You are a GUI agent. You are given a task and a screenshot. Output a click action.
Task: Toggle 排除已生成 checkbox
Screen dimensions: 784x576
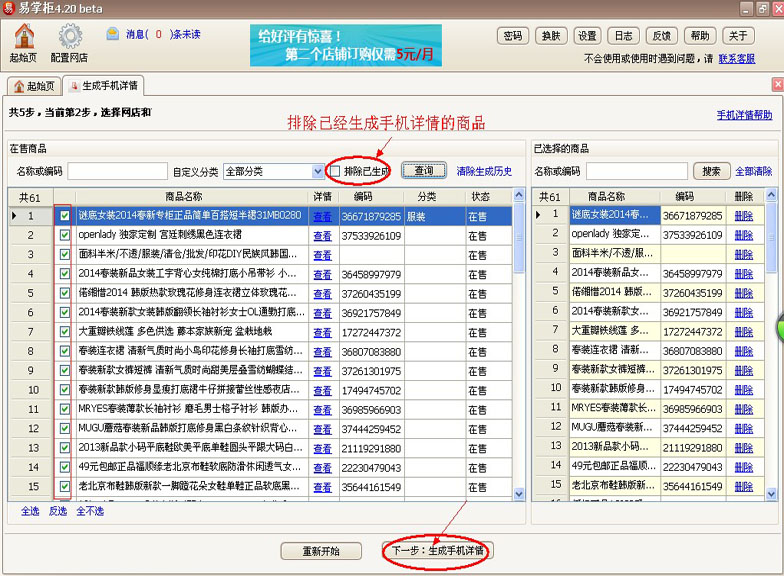[x=335, y=172]
